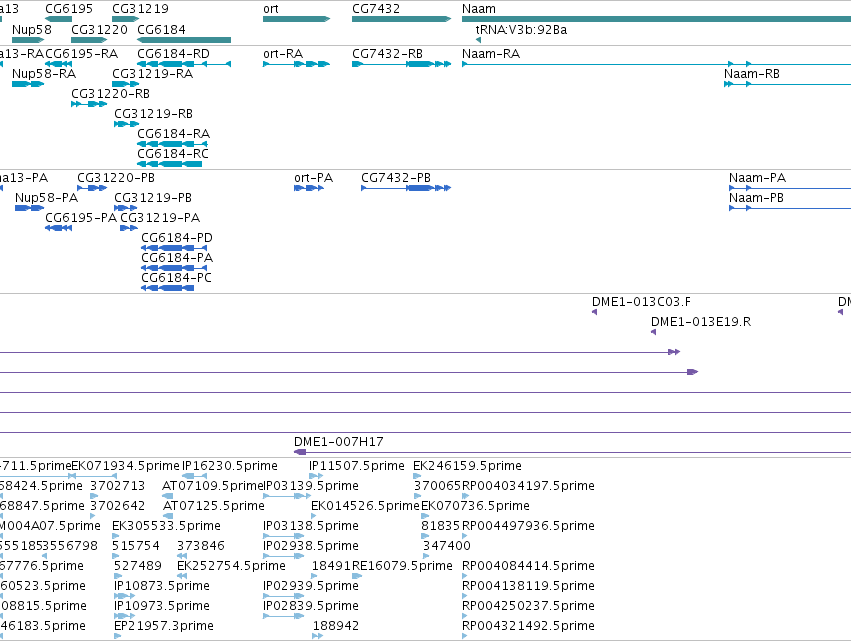851x641 pixels.
Task: Select the CG31219 gene label
Action: click(x=140, y=9)
